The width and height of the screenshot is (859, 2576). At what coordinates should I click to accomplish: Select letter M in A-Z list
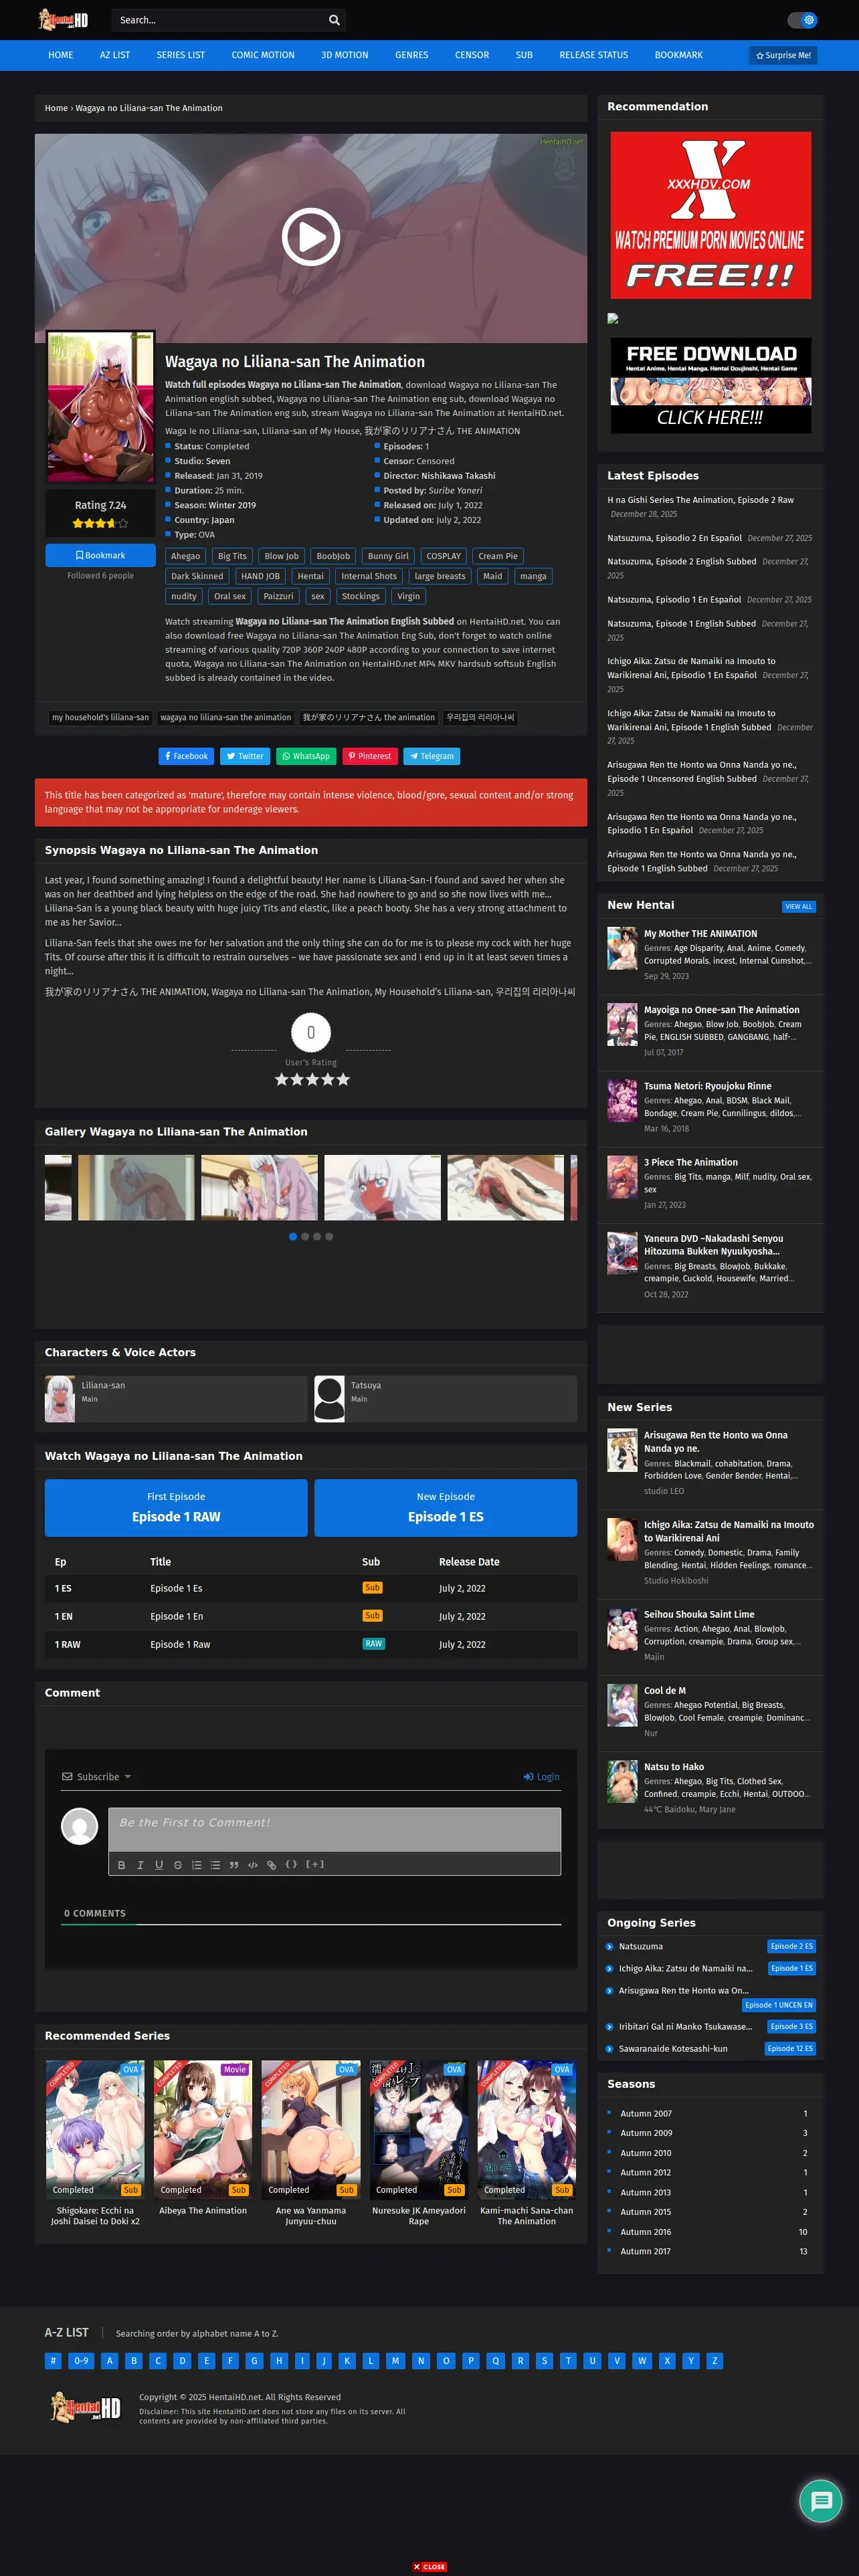tap(395, 2361)
